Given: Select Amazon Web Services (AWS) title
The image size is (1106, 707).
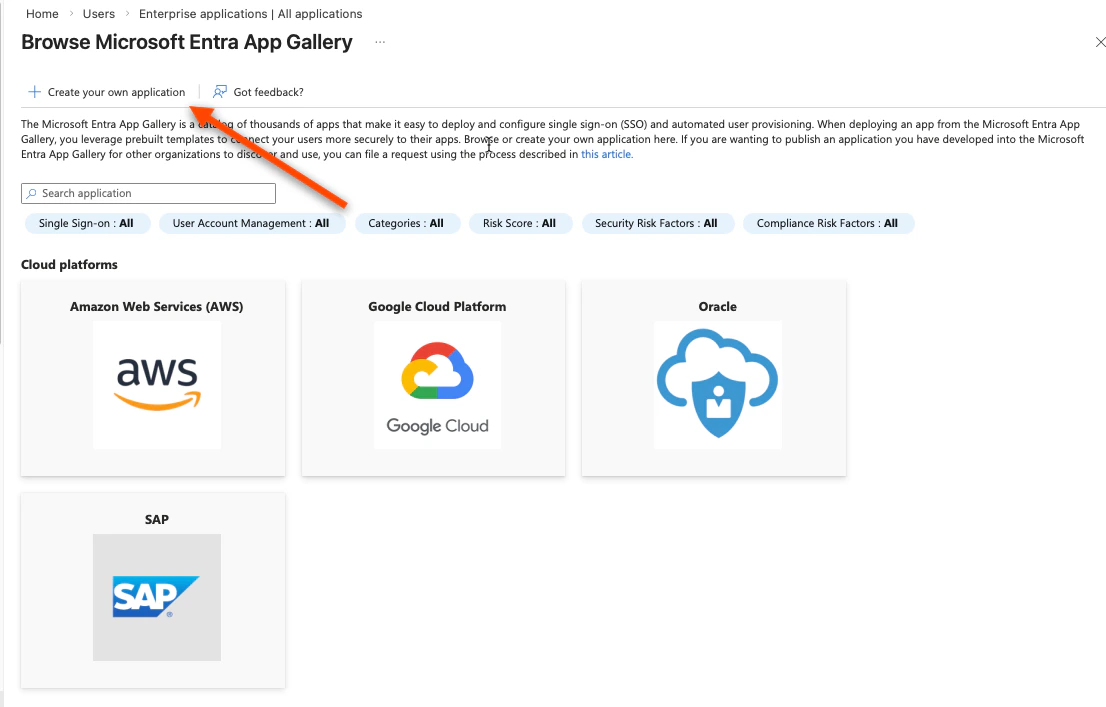Looking at the screenshot, I should [157, 306].
